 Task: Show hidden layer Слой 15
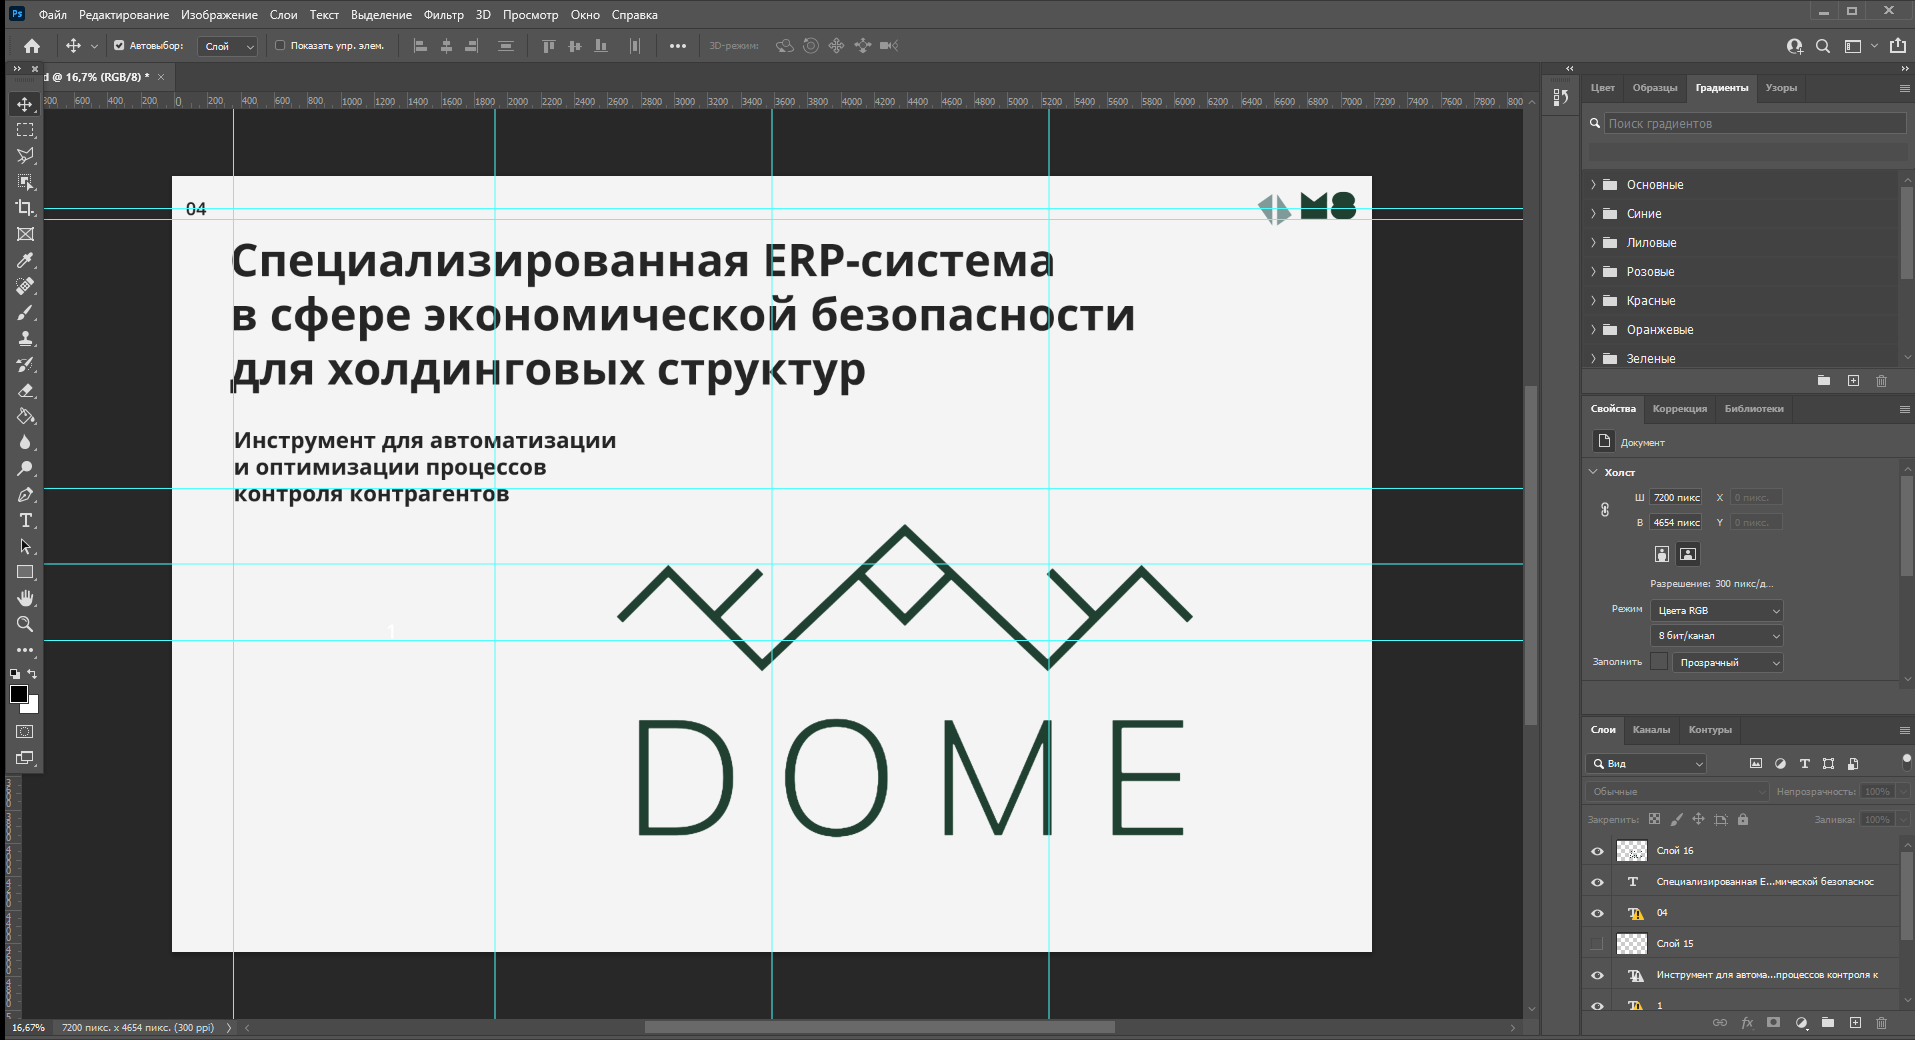point(1597,944)
